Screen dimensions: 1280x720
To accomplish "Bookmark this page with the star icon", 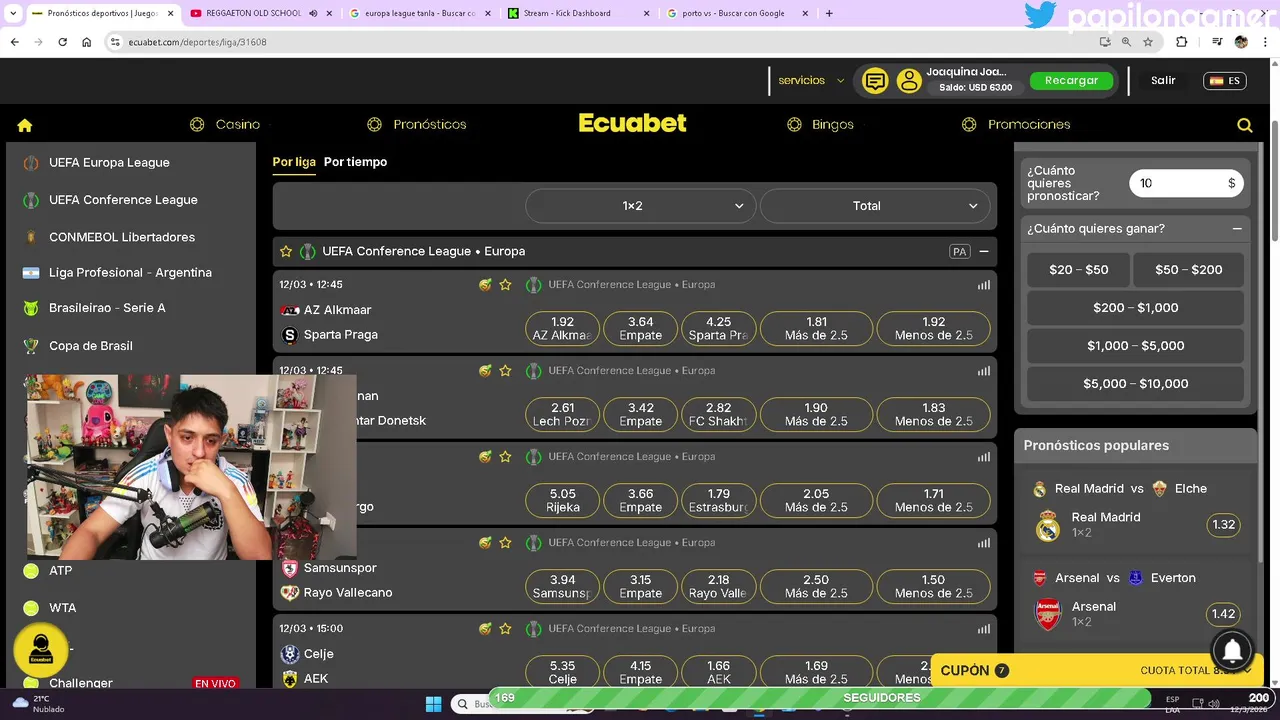I will [x=1148, y=42].
